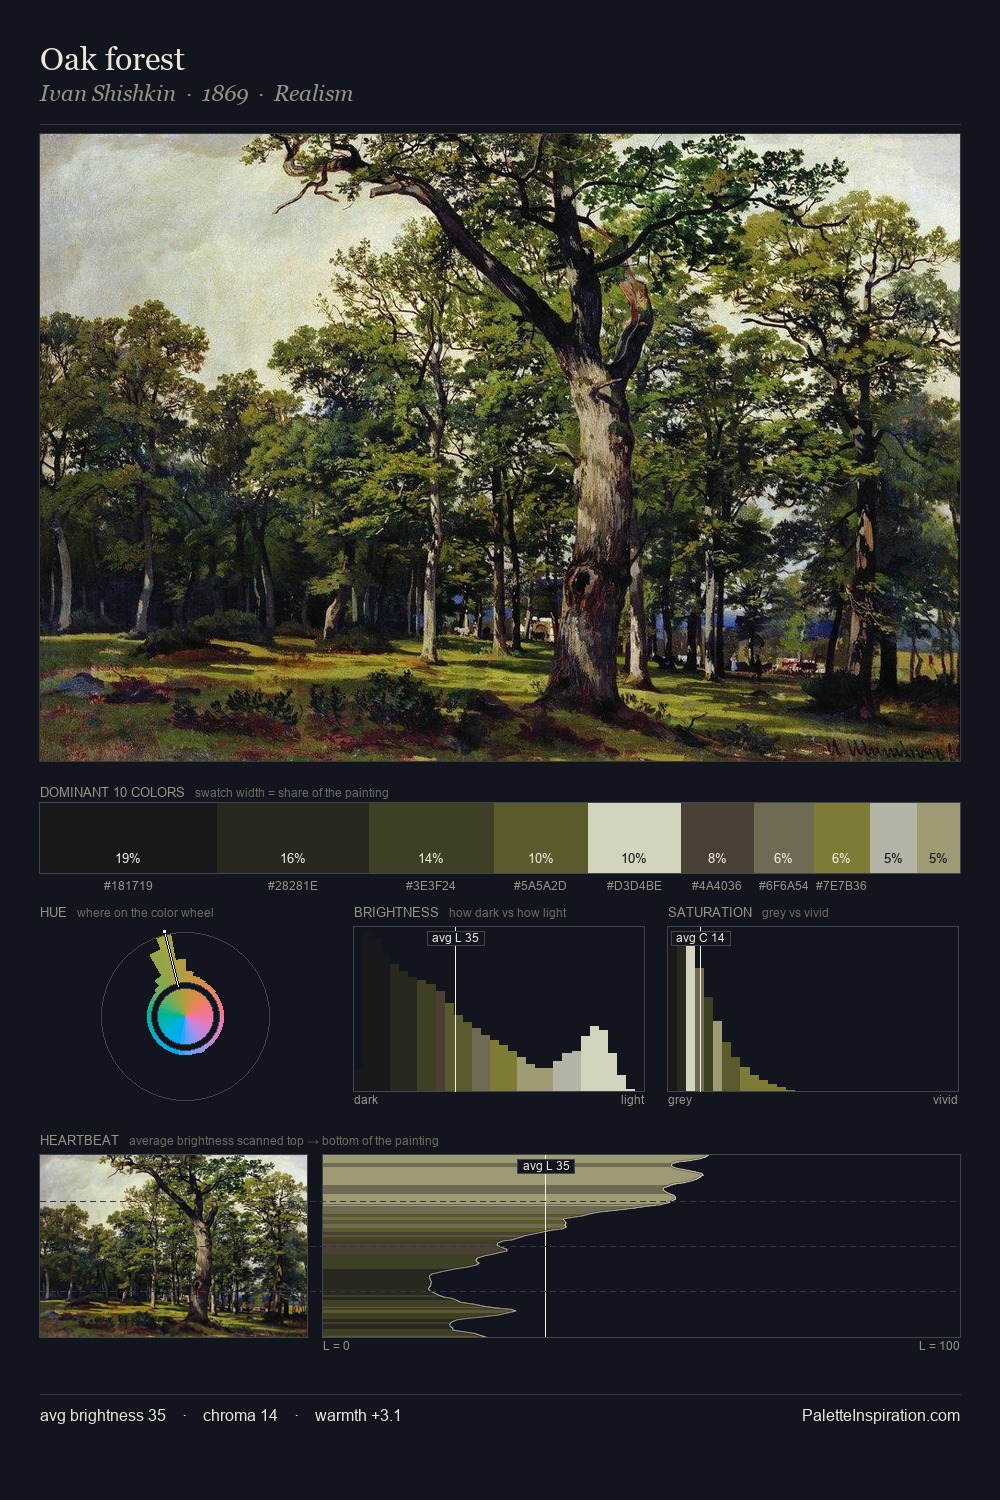Open the Heartbeat painting thumbnail

tap(174, 1246)
